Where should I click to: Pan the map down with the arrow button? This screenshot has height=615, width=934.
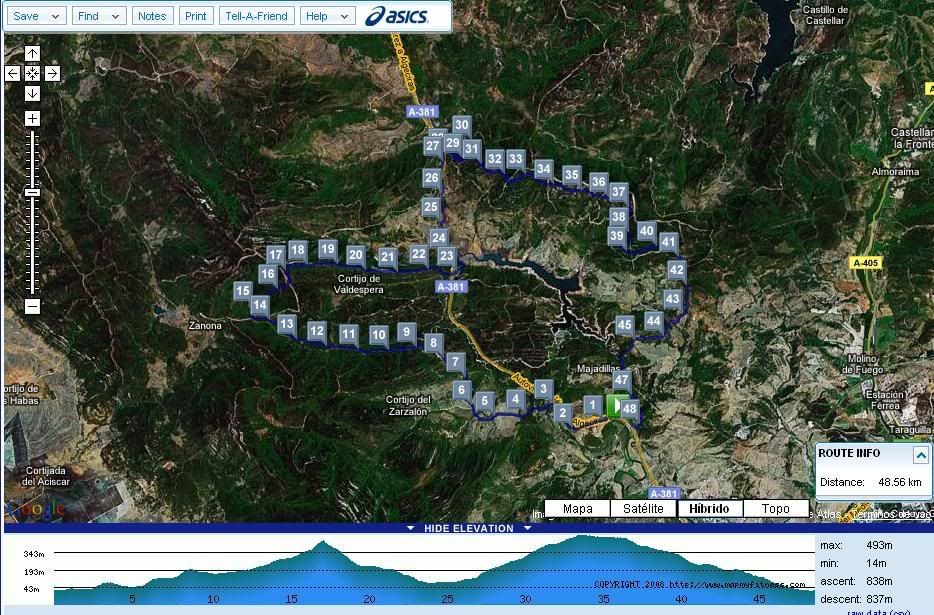(x=32, y=94)
